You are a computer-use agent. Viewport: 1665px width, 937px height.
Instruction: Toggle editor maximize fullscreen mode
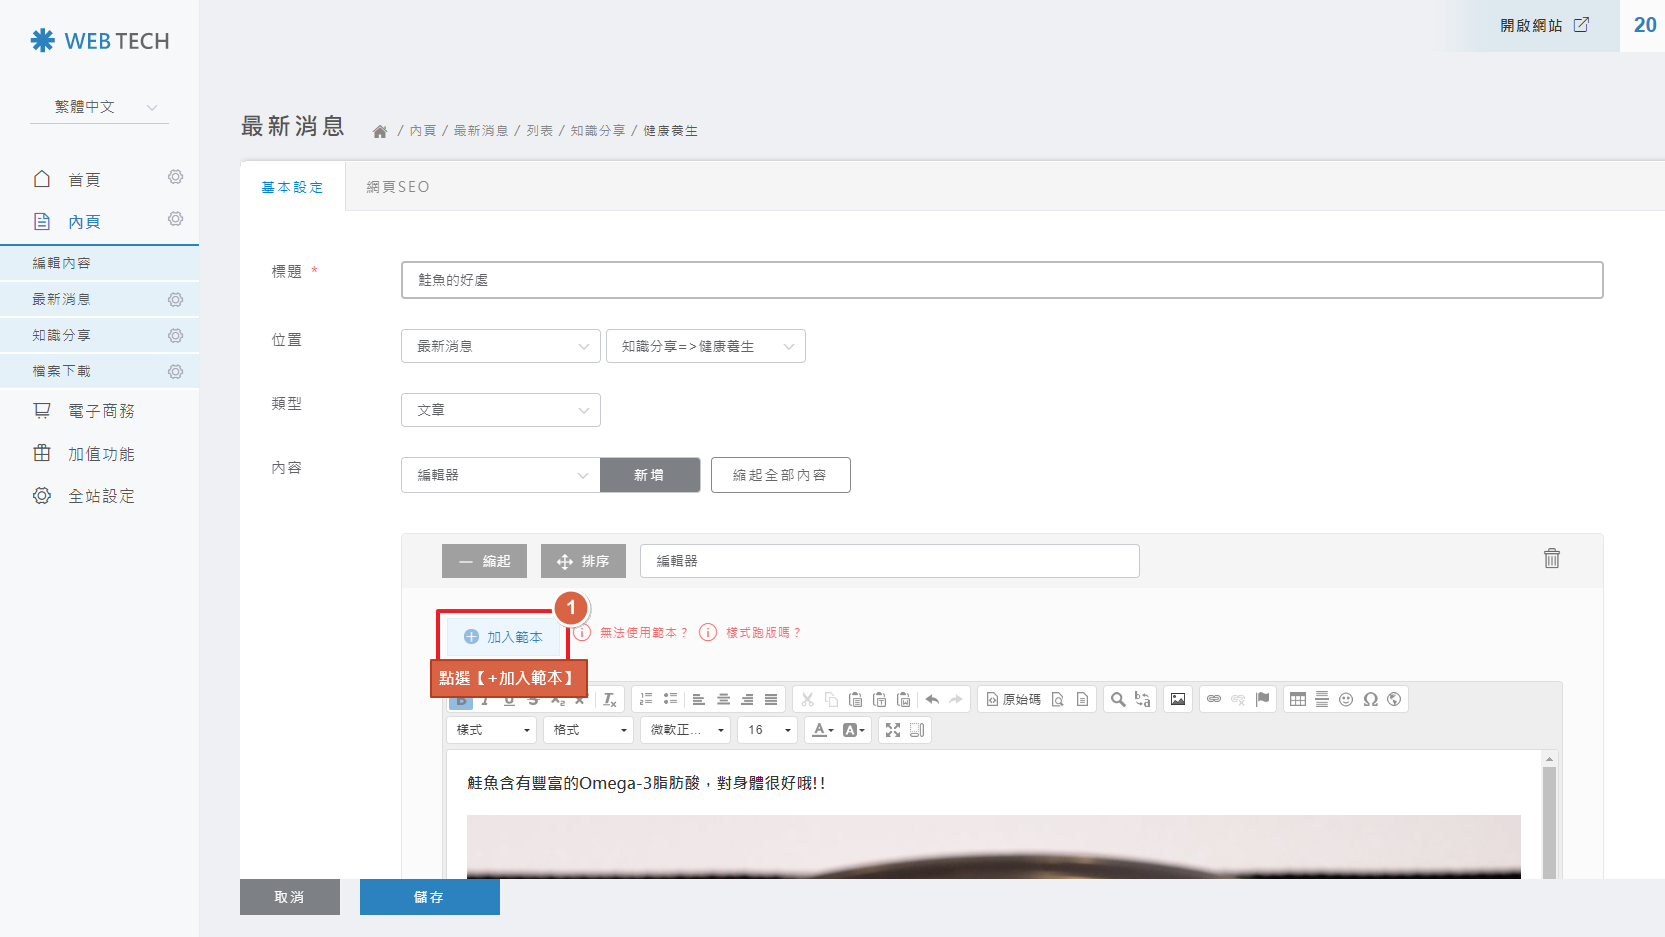[893, 730]
